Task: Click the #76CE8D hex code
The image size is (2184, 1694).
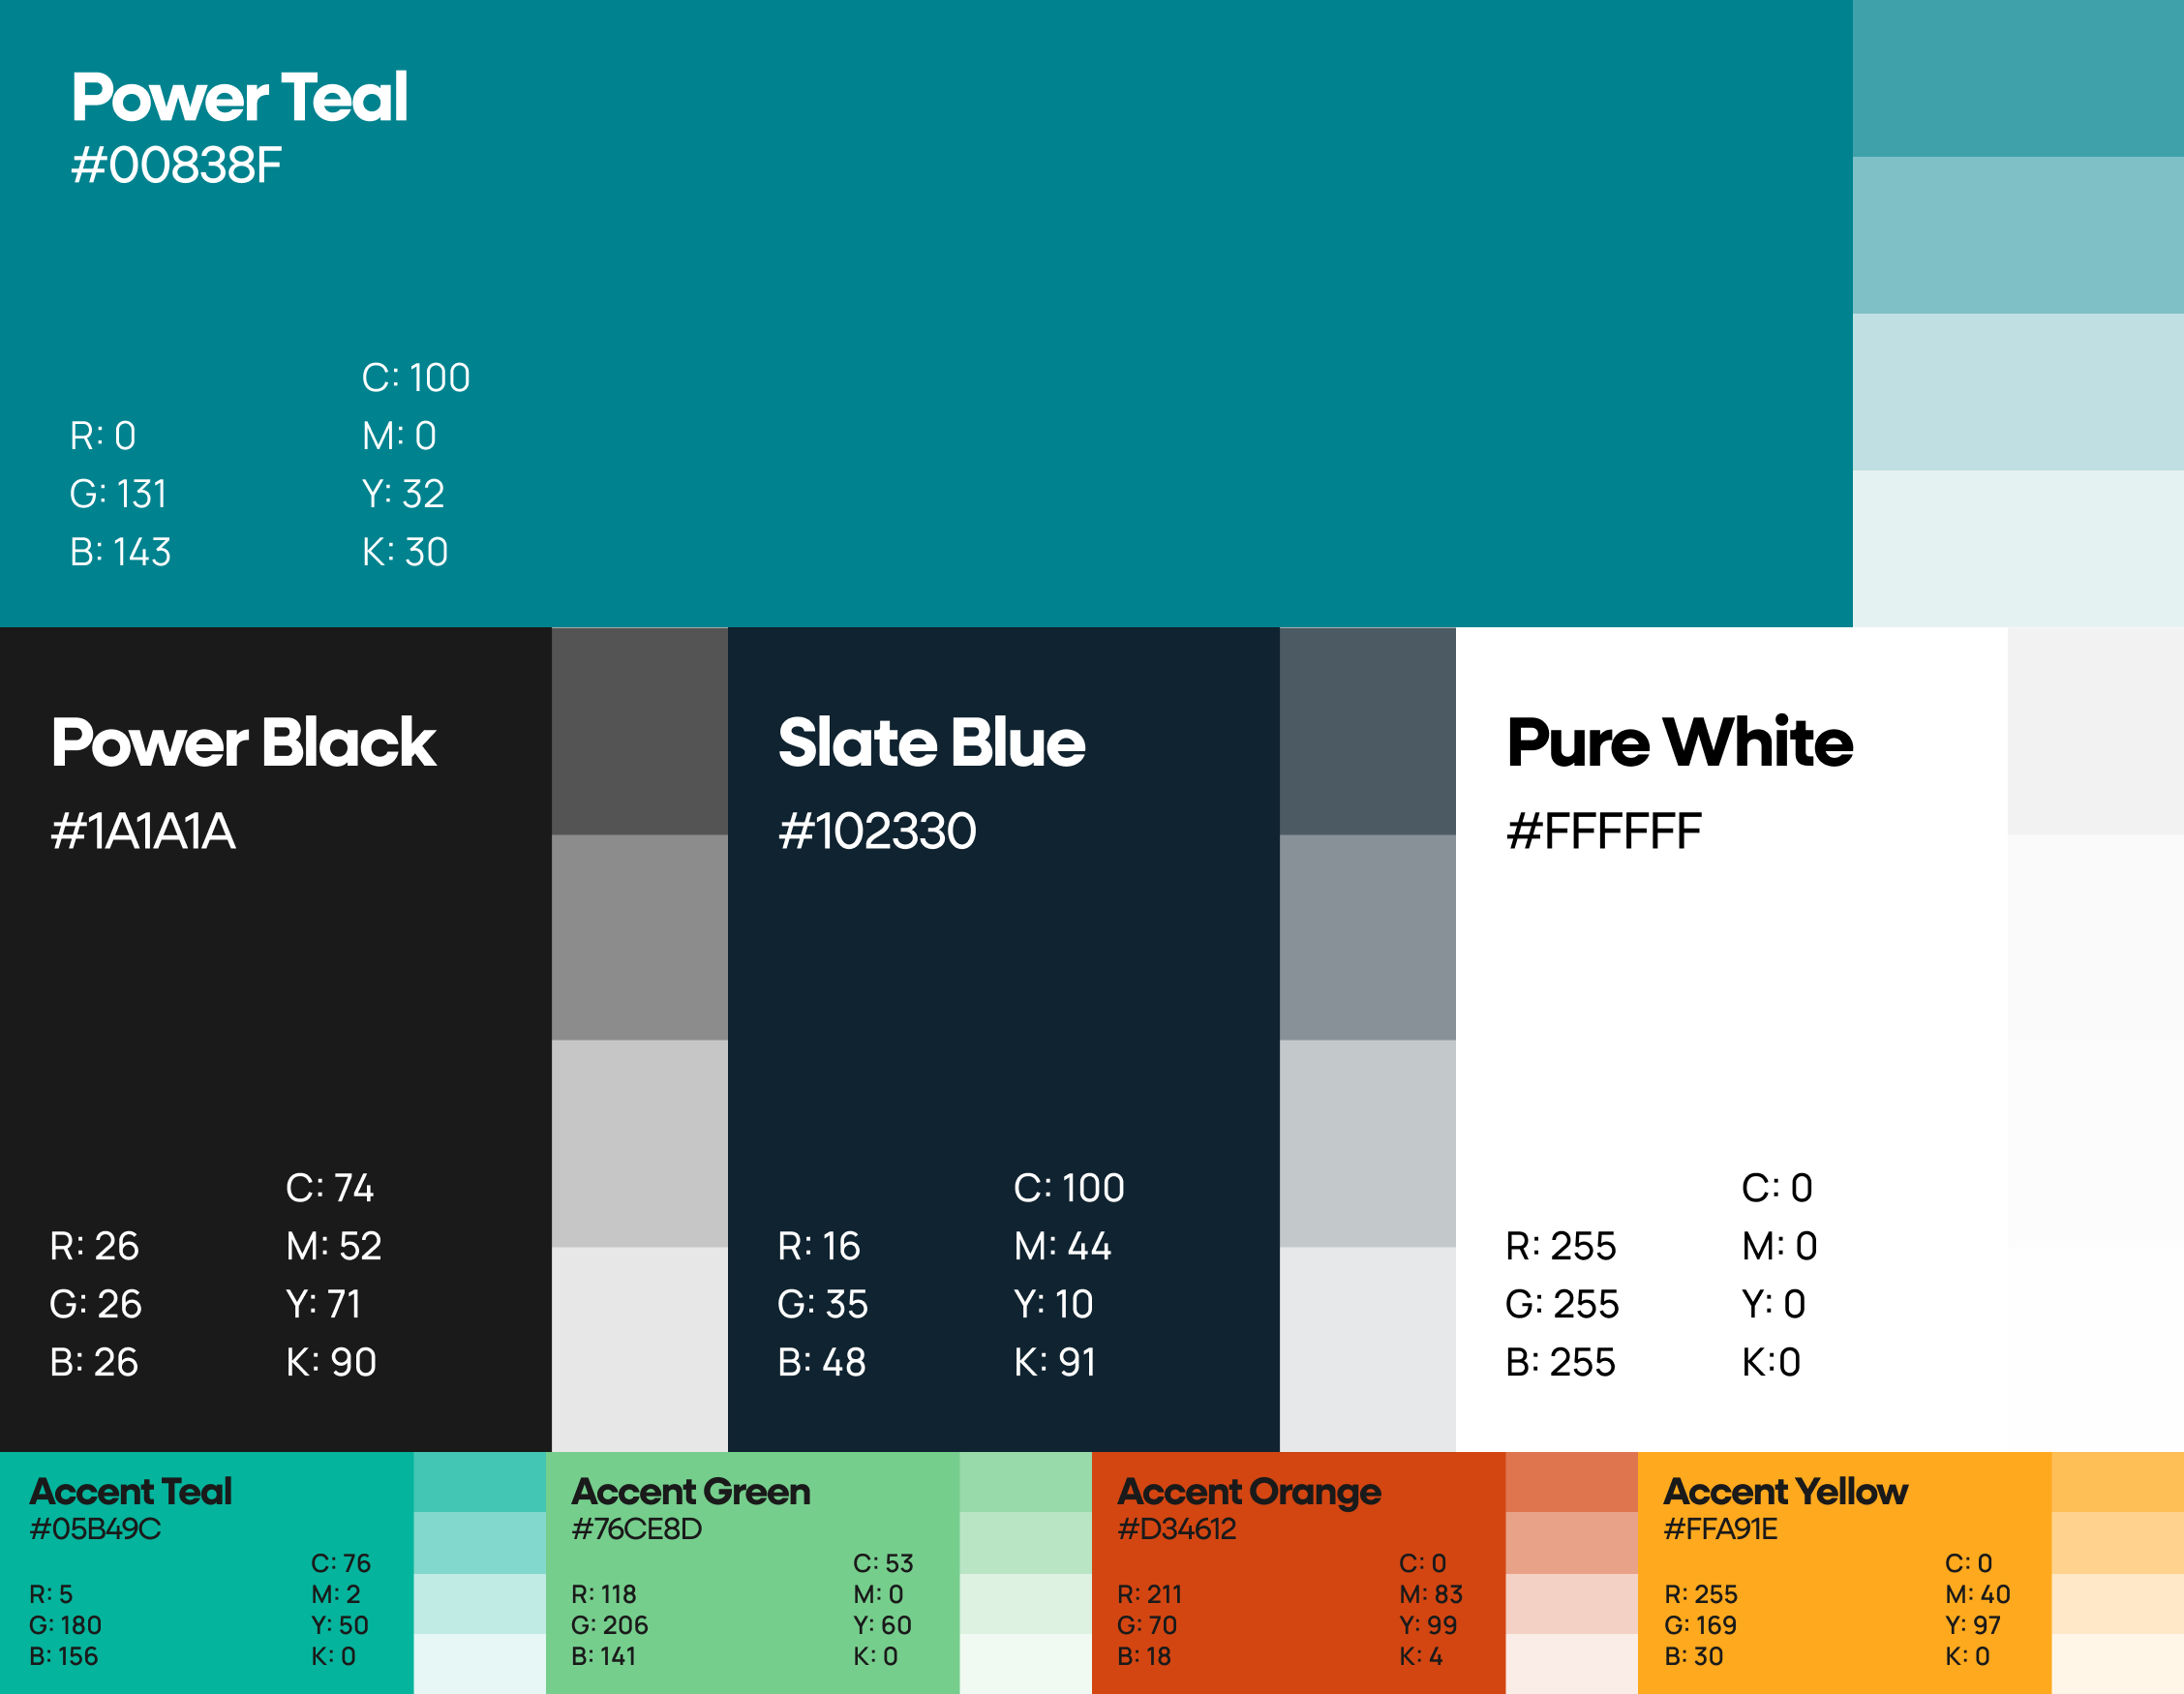Action: tap(636, 1529)
